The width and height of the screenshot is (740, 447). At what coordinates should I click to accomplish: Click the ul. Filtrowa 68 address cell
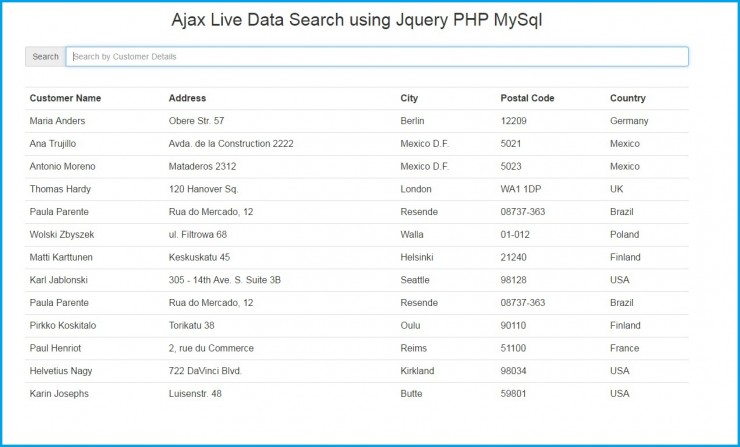coord(198,235)
